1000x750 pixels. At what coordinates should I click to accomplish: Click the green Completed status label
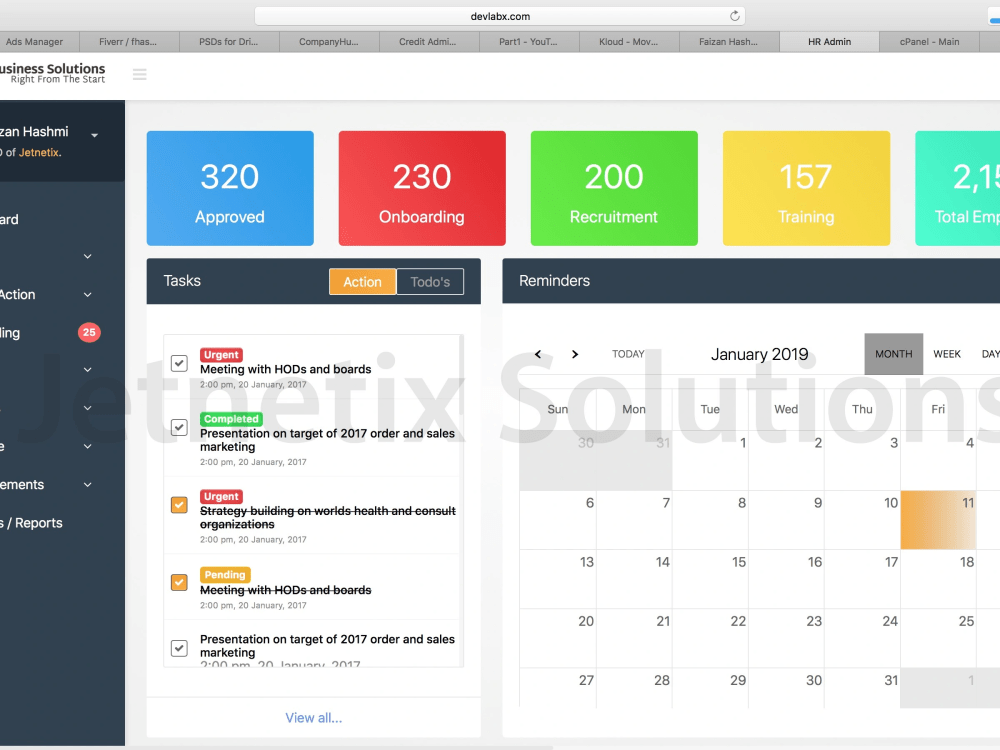pyautogui.click(x=231, y=419)
